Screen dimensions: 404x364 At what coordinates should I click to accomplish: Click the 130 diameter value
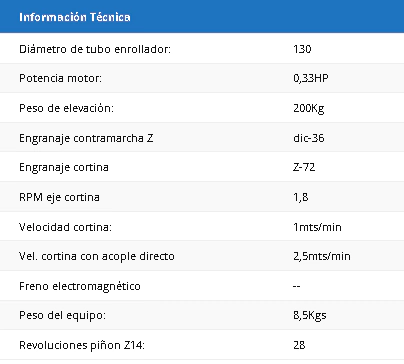pyautogui.click(x=302, y=49)
